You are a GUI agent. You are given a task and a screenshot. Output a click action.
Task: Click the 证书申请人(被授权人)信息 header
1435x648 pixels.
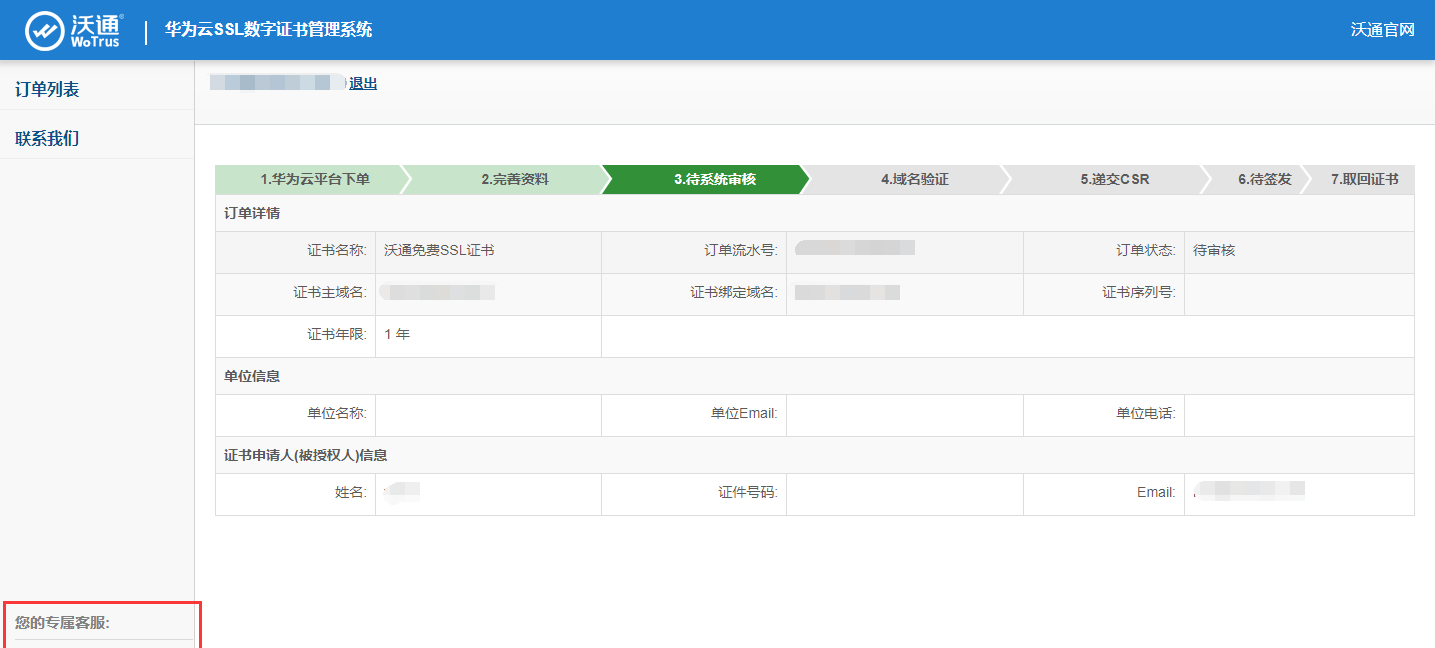[305, 455]
